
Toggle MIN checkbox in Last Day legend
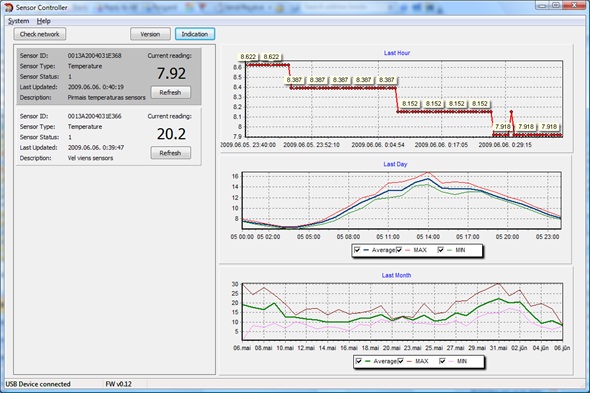pyautogui.click(x=441, y=250)
